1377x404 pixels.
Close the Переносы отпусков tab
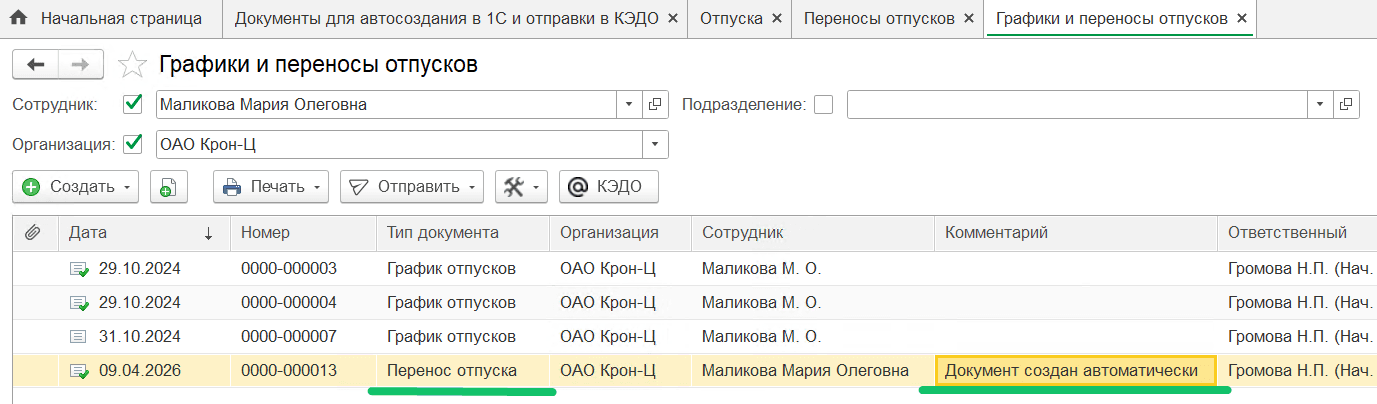click(970, 18)
